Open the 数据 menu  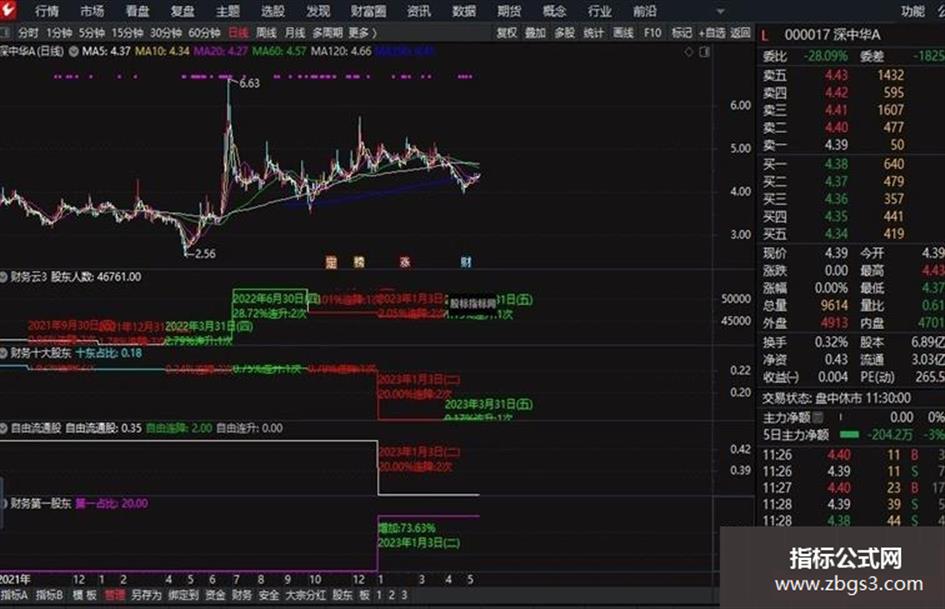click(464, 11)
